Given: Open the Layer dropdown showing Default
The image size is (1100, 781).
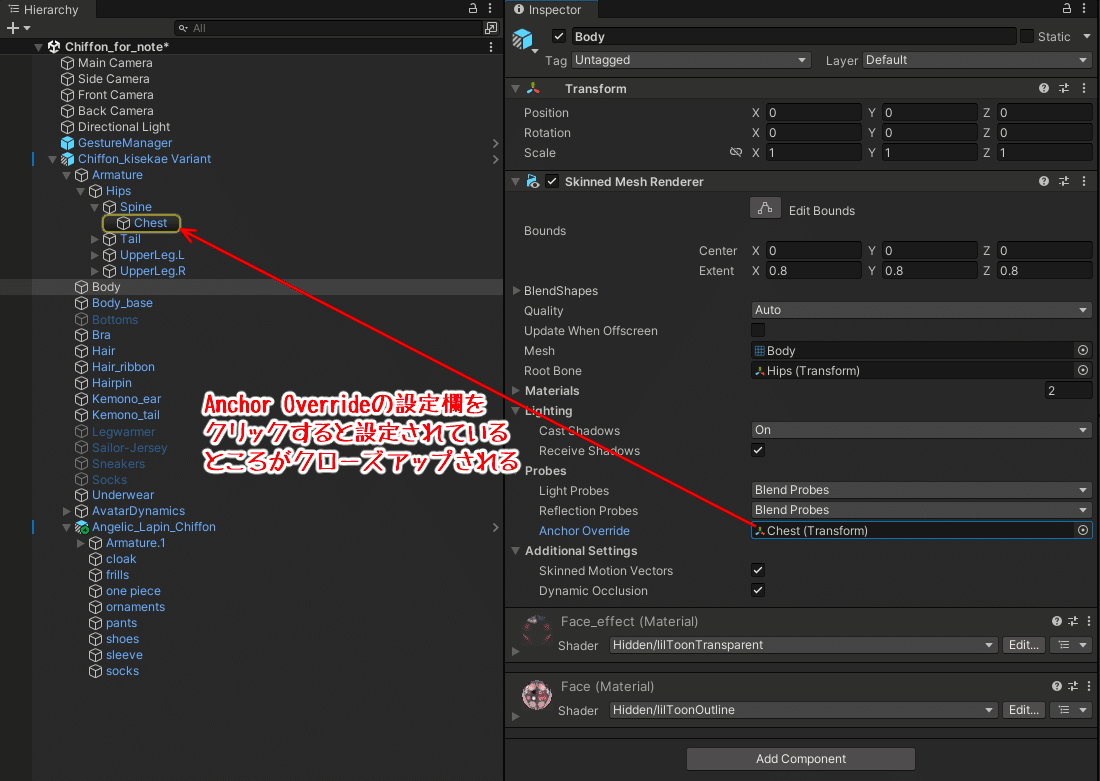Looking at the screenshot, I should (977, 60).
